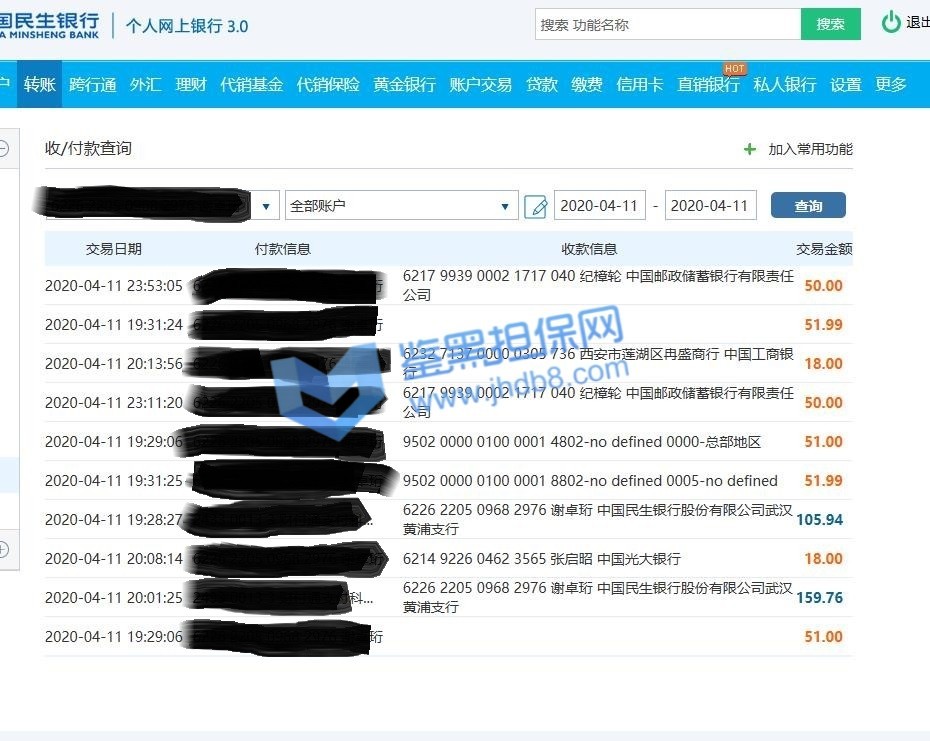Click the HOT badge above 直销银行
Screen dimensions: 930x741
click(x=735, y=69)
